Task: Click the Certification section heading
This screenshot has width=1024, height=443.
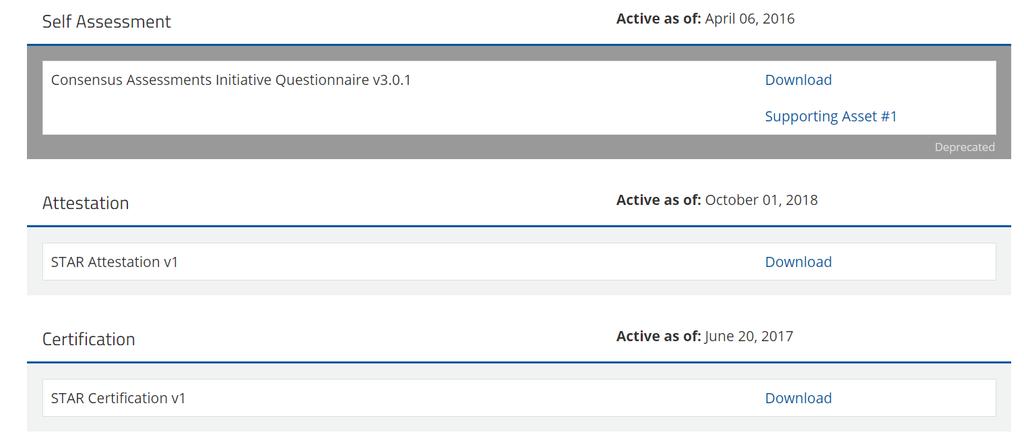Action: 89,339
